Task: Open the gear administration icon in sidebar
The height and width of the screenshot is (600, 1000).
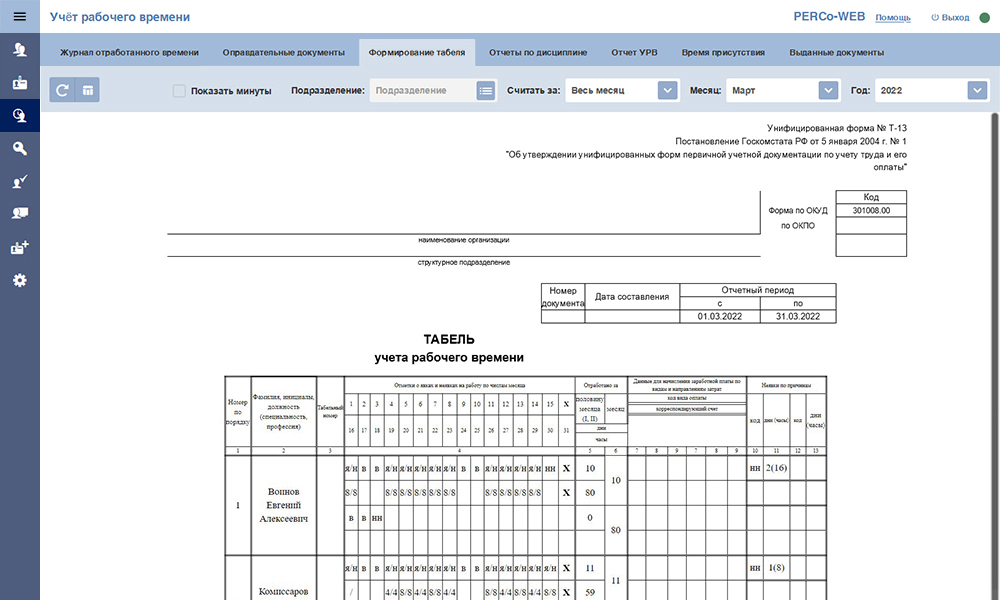Action: [20, 280]
